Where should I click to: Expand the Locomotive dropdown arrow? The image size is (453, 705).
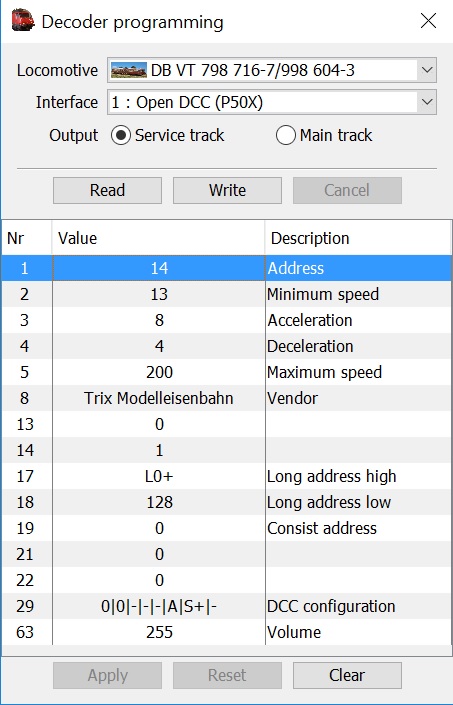(427, 70)
